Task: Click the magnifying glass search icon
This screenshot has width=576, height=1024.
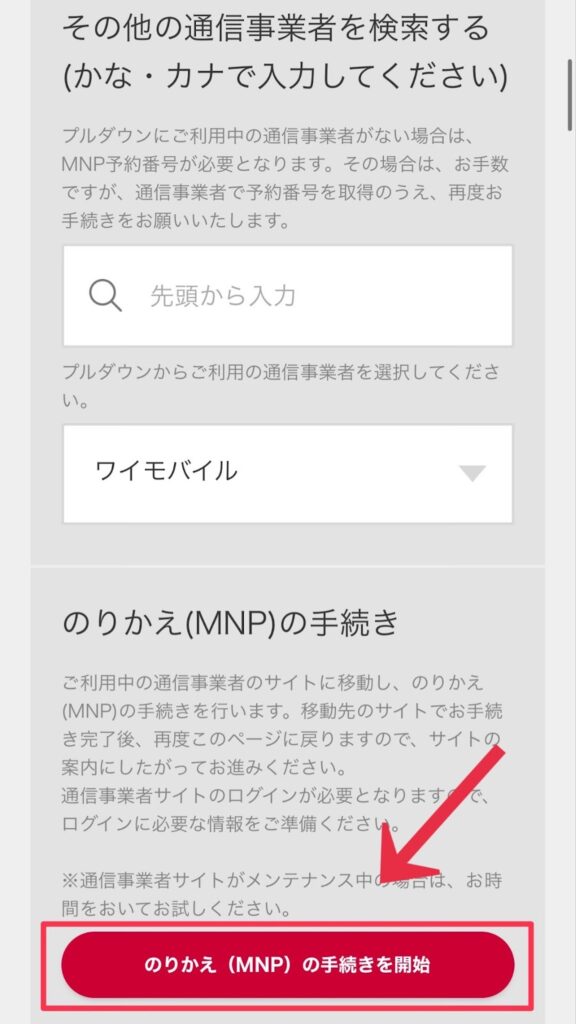Action: [x=105, y=296]
